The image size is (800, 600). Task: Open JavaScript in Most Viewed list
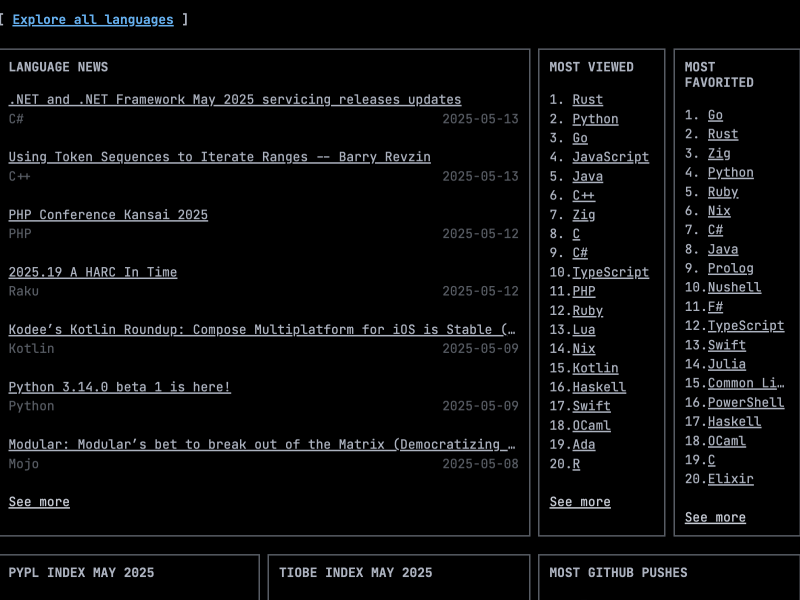pos(611,157)
